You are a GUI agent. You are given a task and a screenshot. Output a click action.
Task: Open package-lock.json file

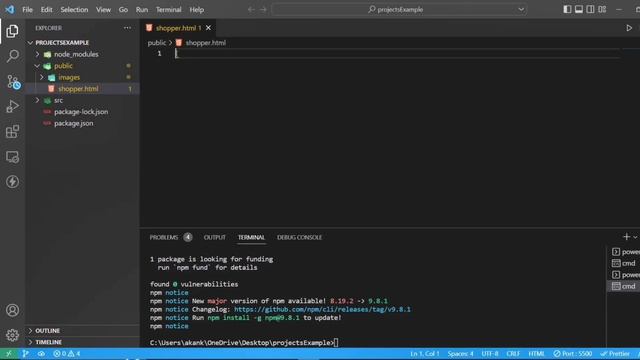point(81,111)
